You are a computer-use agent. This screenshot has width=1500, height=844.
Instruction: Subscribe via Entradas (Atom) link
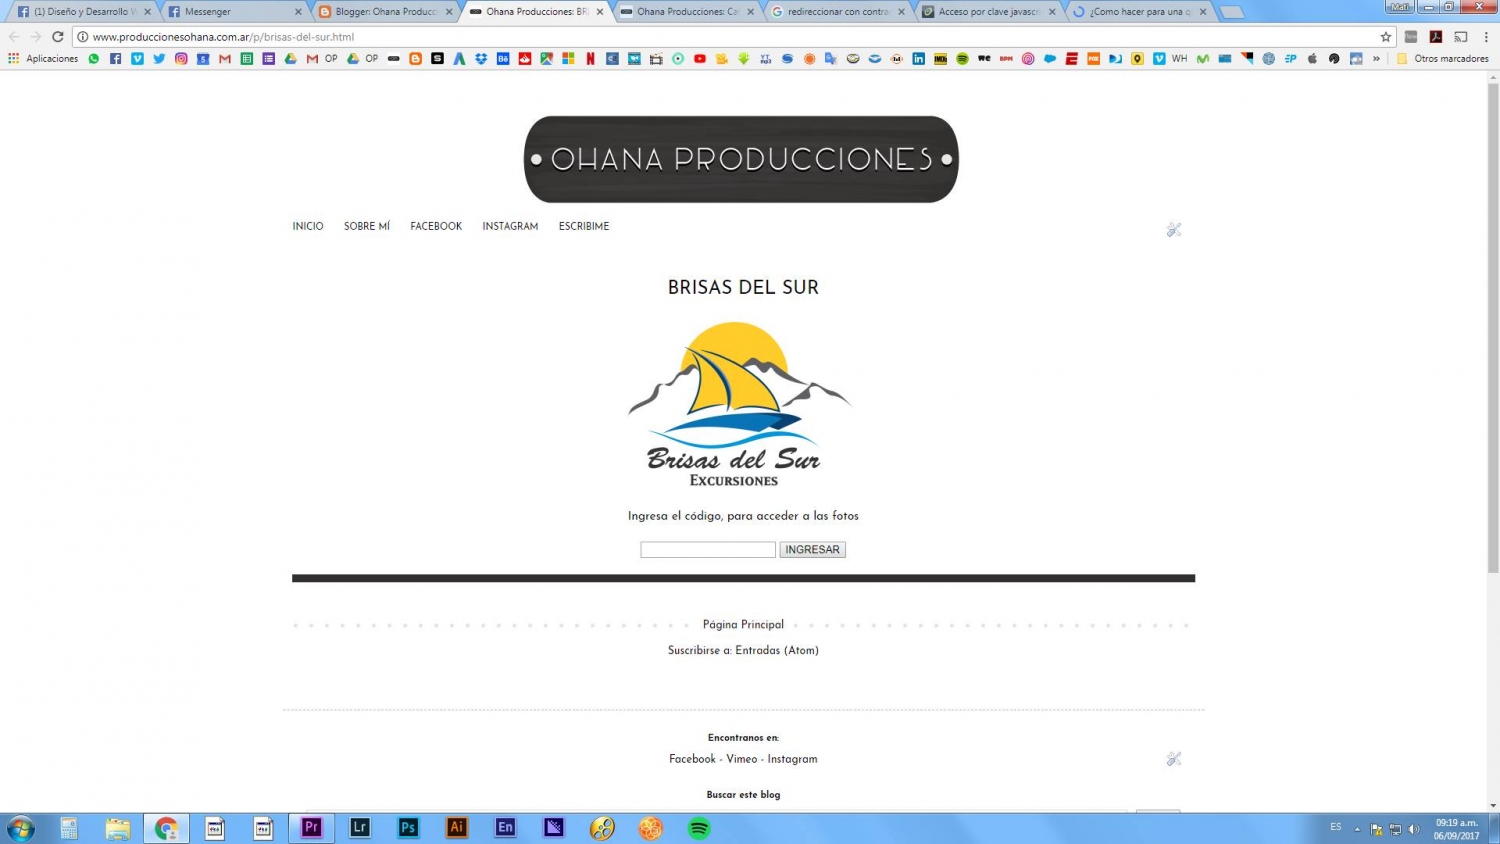777,650
